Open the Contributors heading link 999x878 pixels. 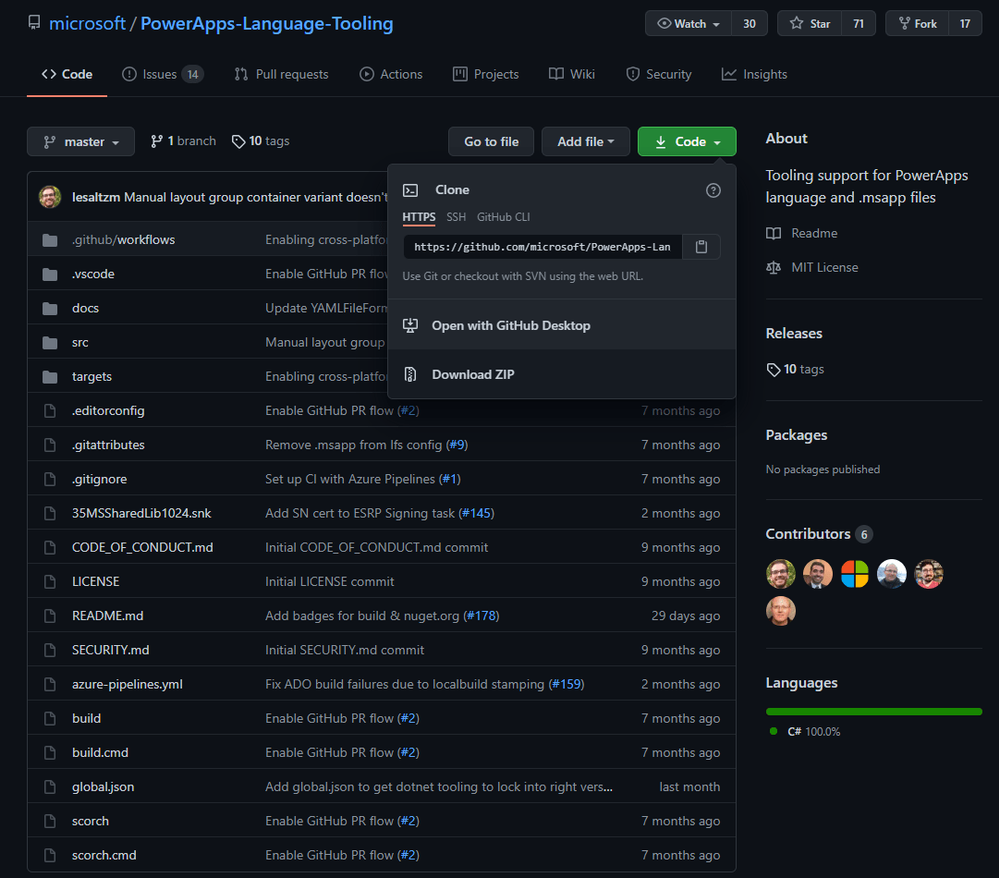(x=819, y=534)
